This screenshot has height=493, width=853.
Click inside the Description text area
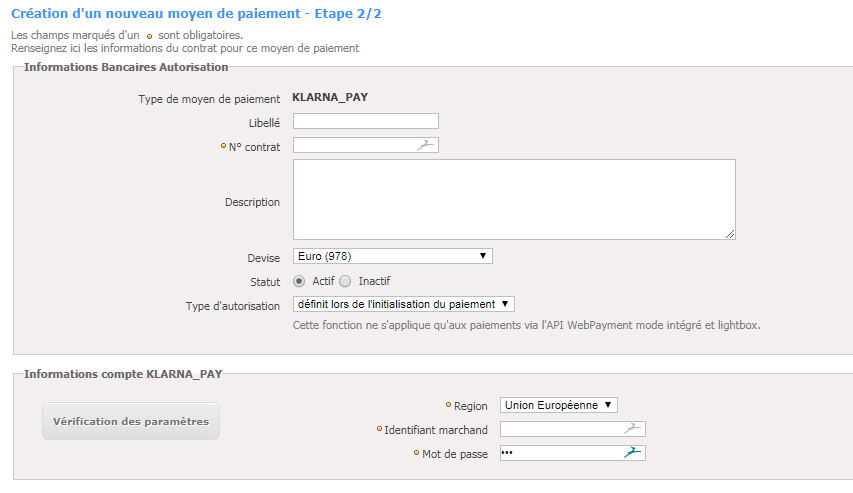(x=514, y=200)
